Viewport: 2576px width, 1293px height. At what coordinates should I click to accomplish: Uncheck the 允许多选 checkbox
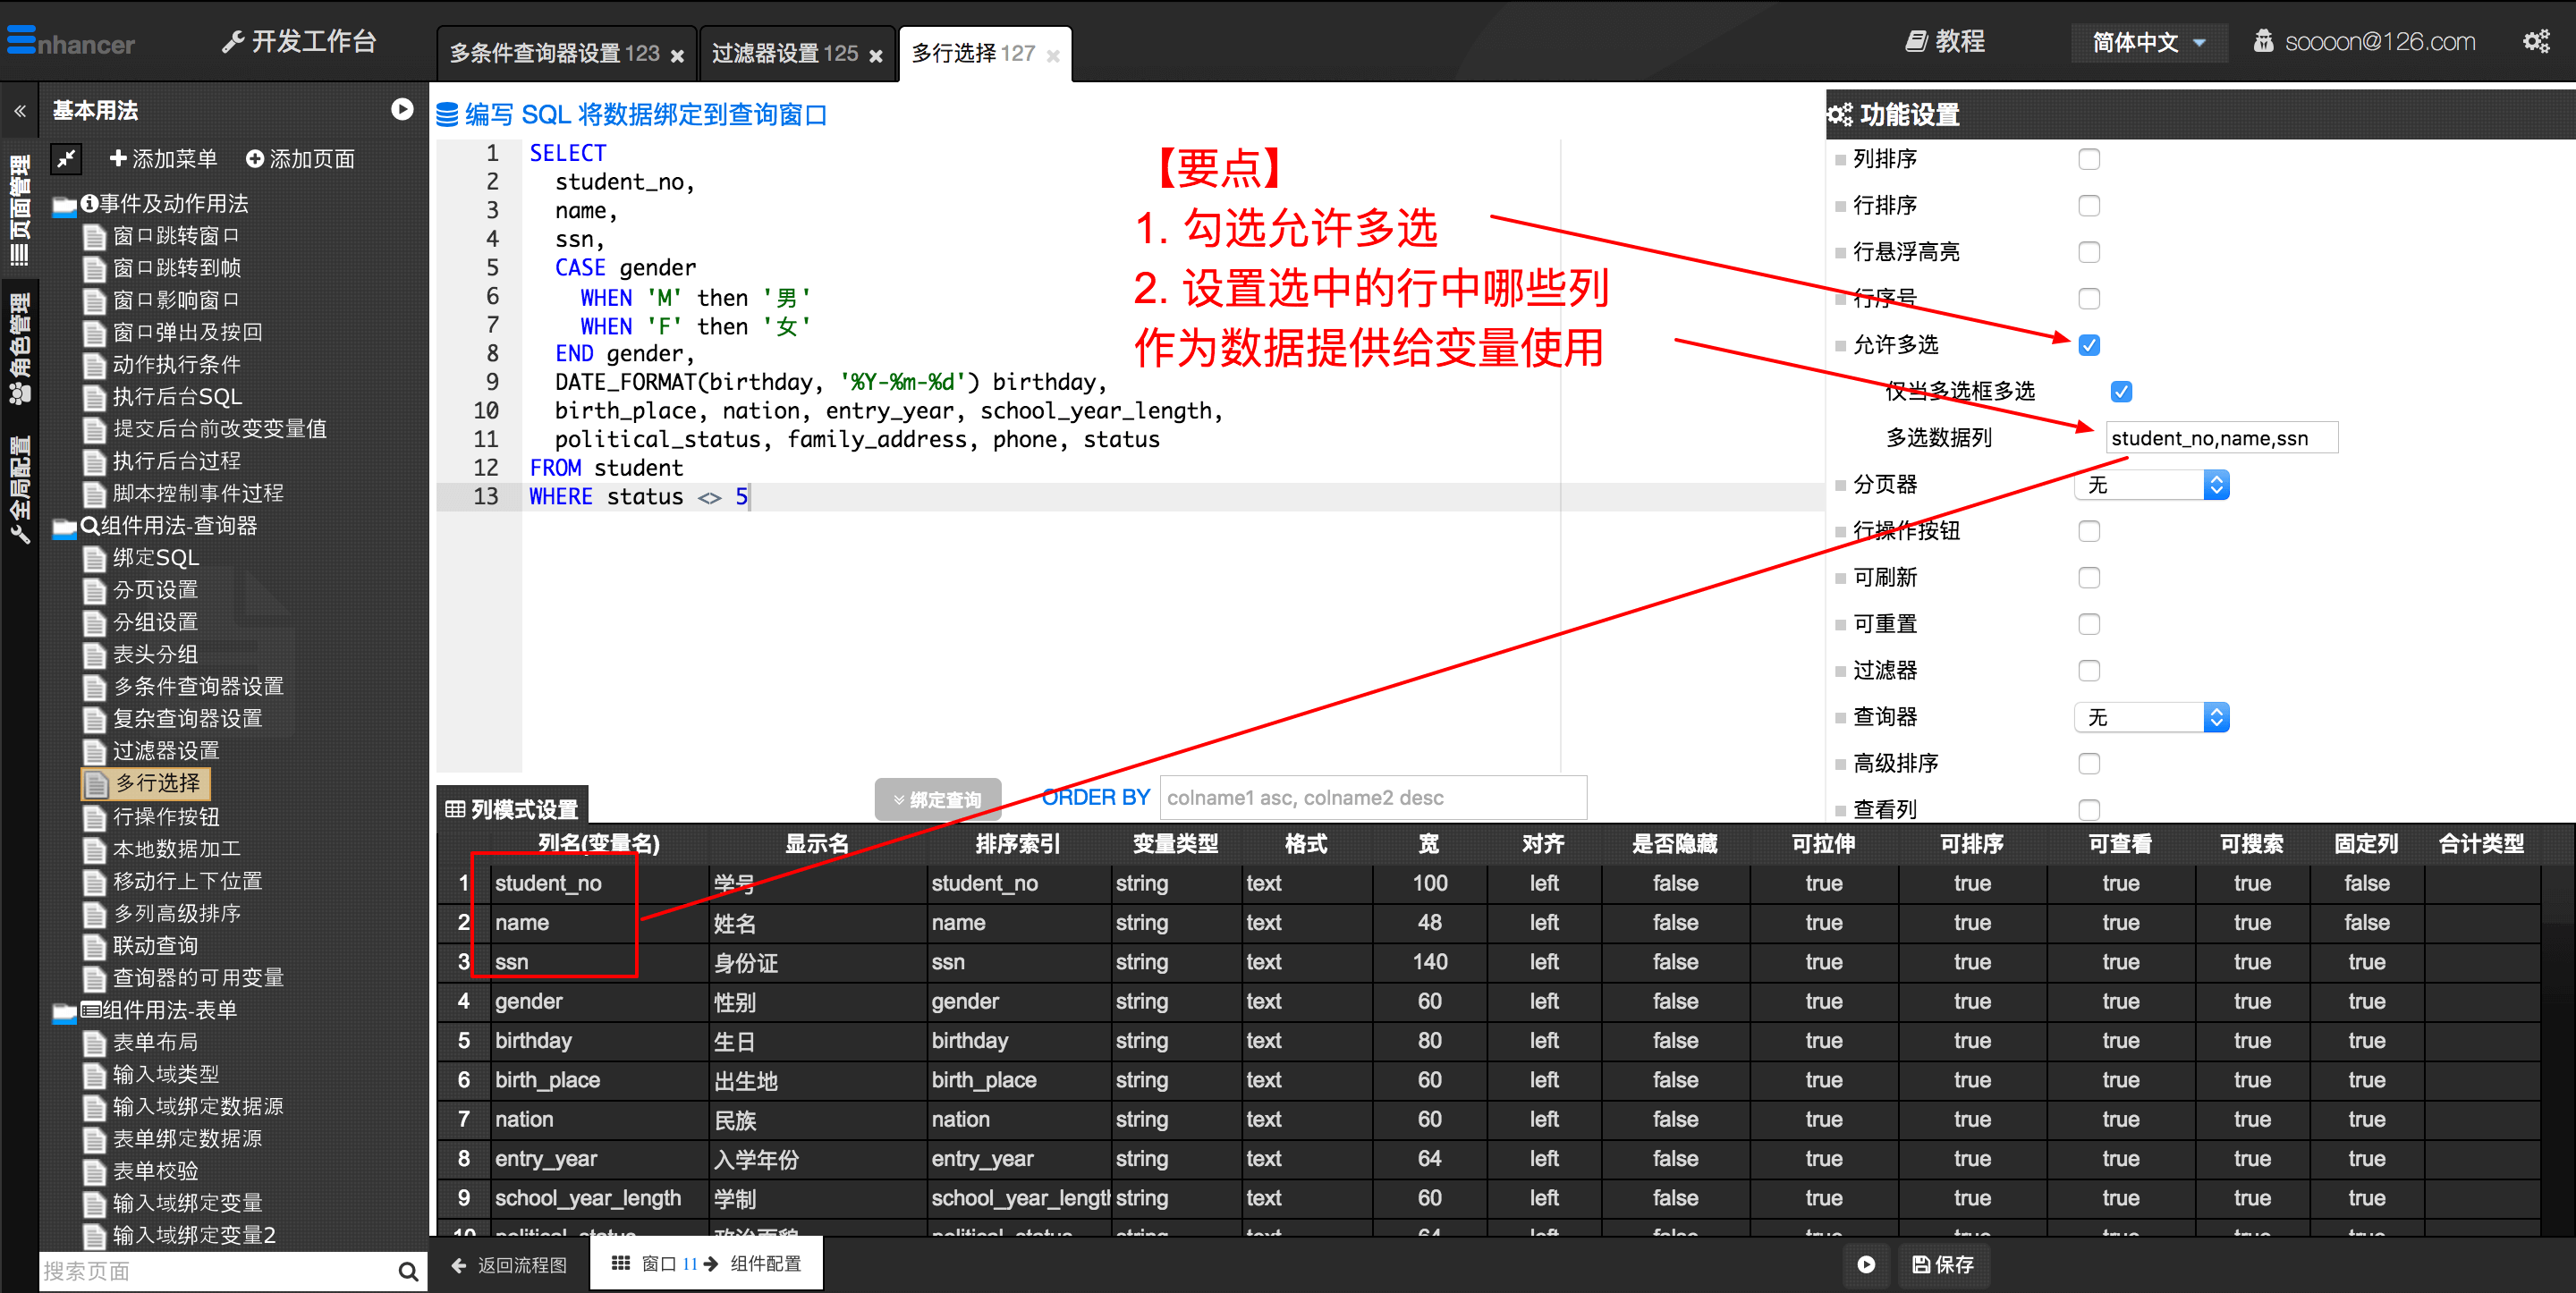(2089, 345)
